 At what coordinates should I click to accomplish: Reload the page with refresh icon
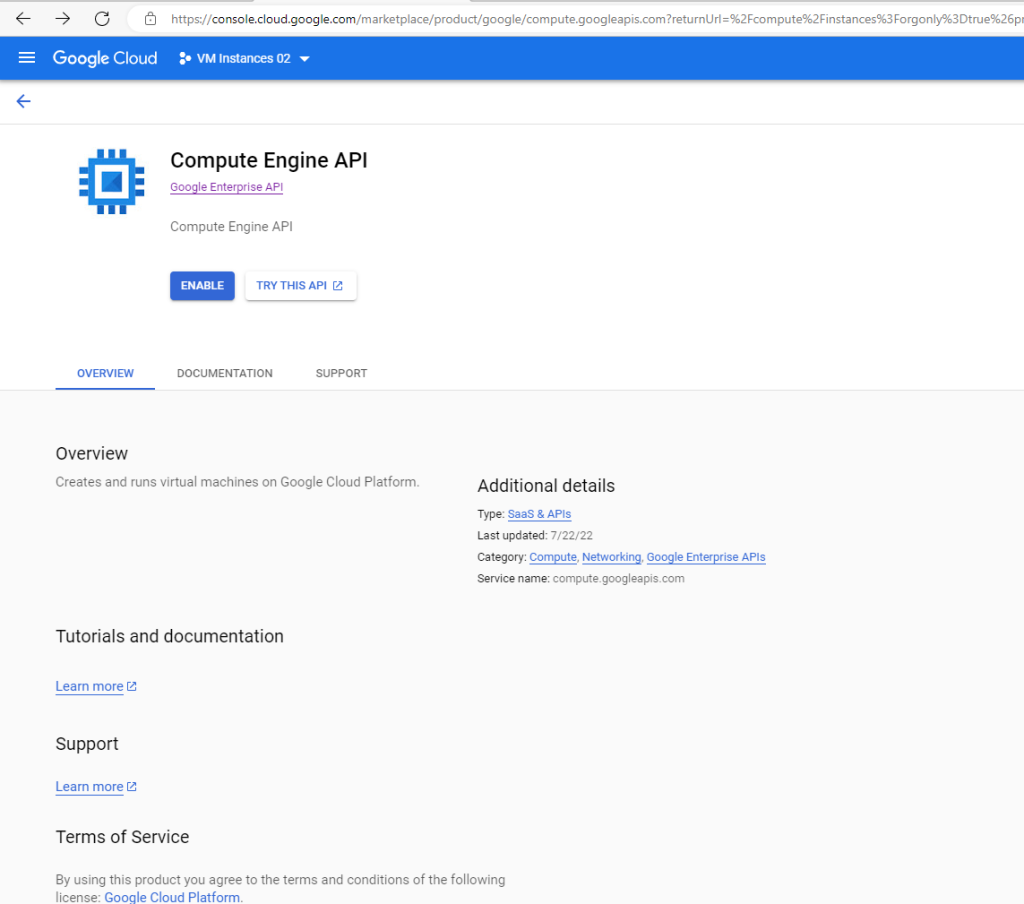(102, 19)
